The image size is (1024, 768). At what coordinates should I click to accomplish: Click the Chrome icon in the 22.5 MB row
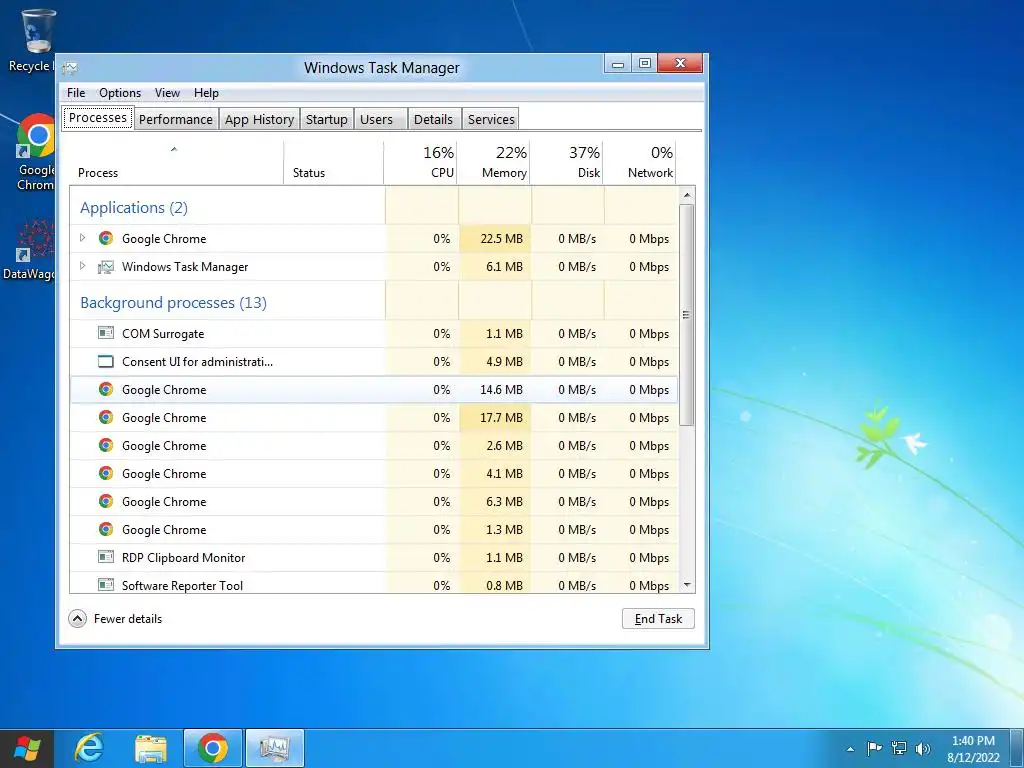pyautogui.click(x=106, y=238)
